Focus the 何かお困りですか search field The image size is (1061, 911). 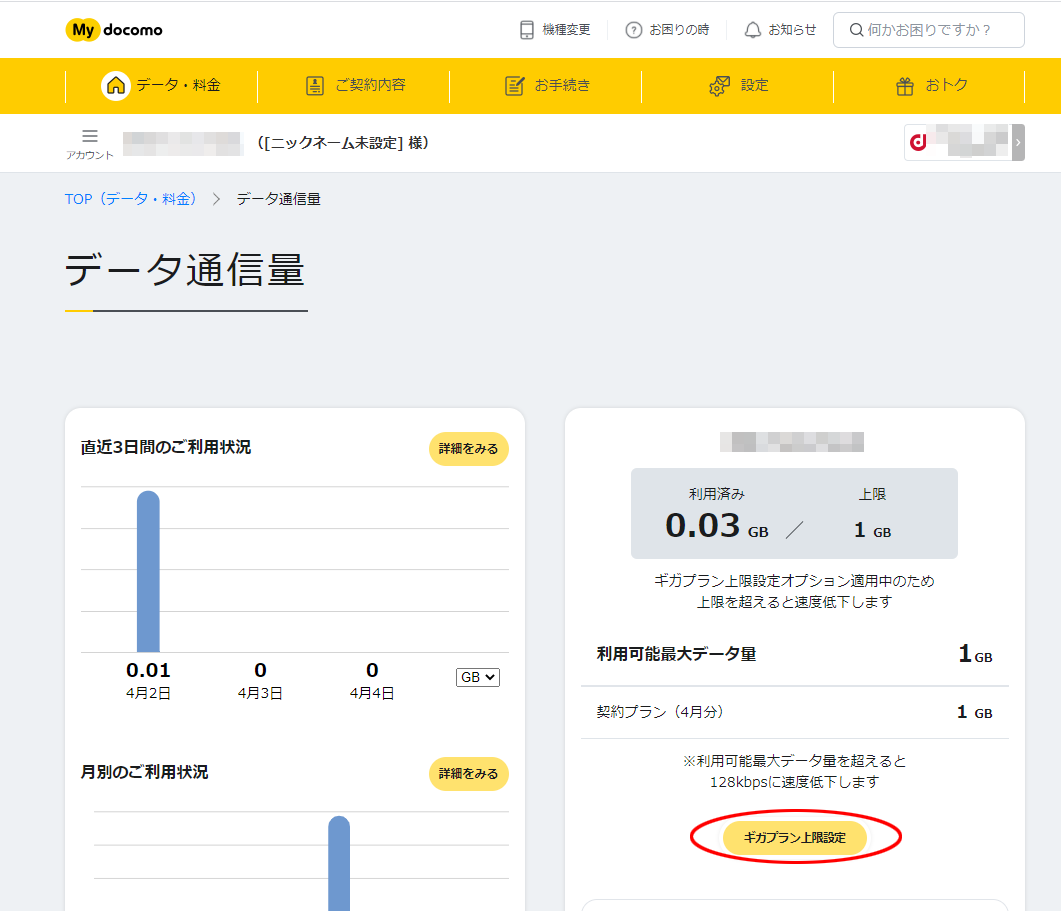click(928, 30)
